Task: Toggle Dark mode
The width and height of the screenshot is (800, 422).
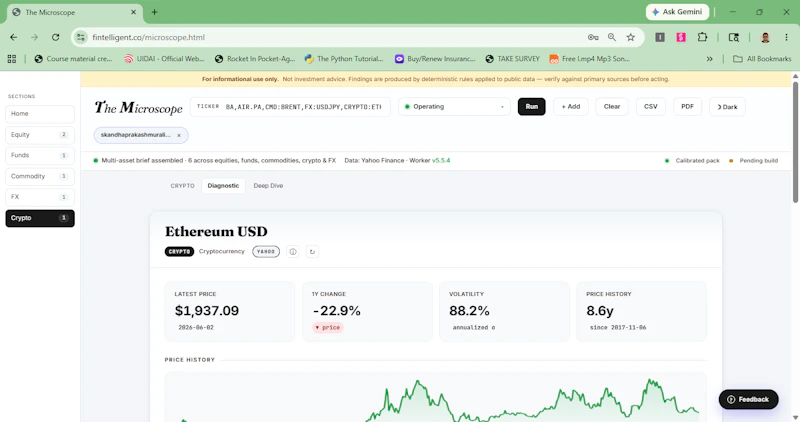Action: point(727,107)
